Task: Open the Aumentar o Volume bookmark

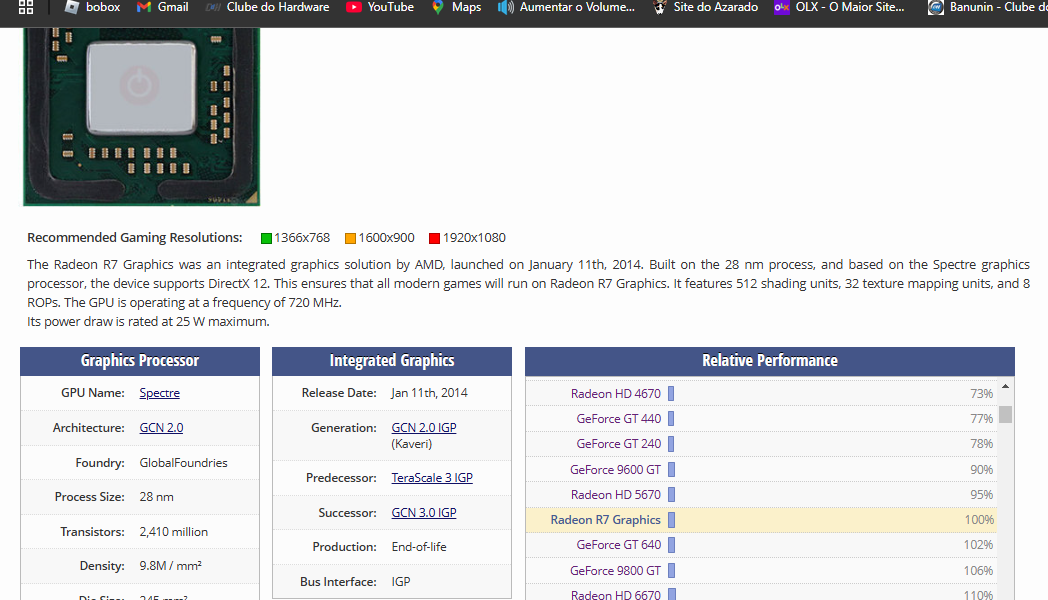Action: 567,7
